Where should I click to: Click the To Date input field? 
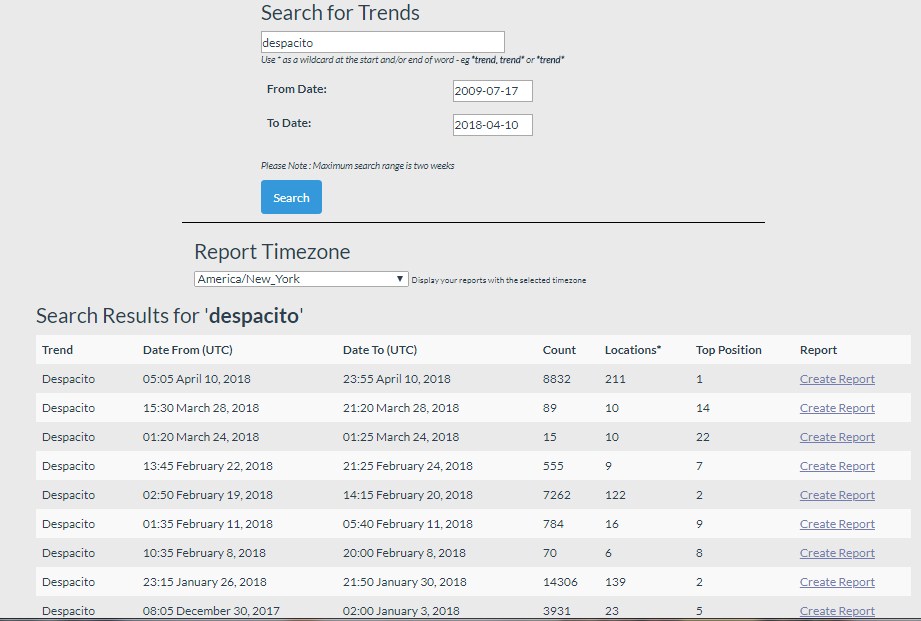pyautogui.click(x=492, y=125)
